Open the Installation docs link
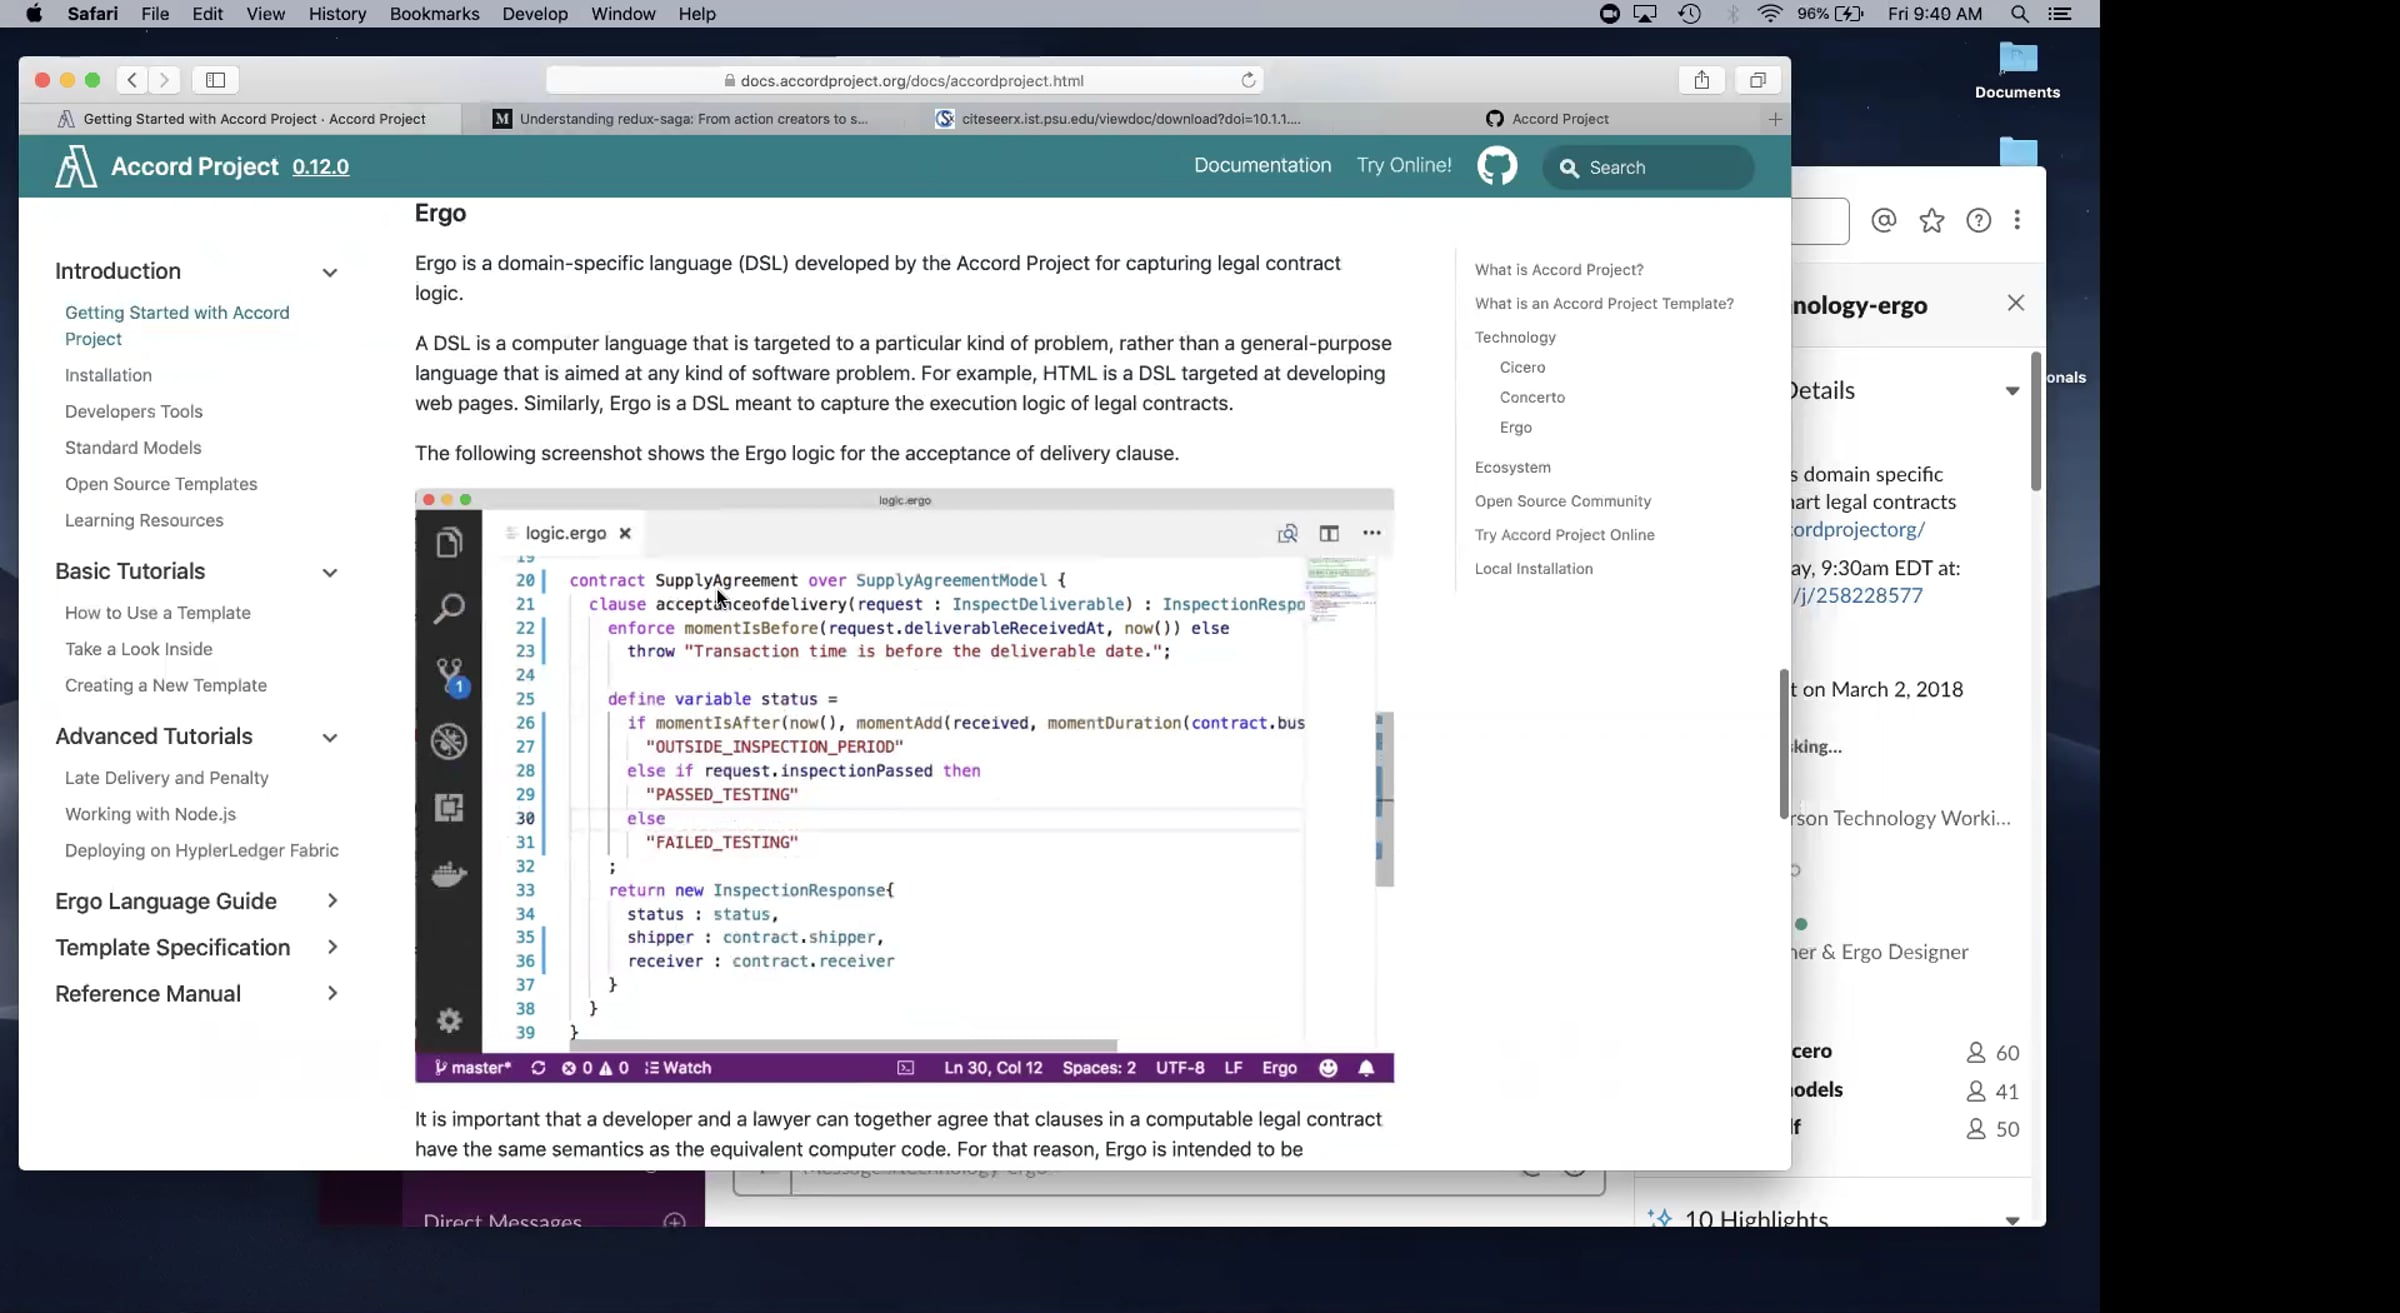Viewport: 2400px width, 1313px height. click(108, 375)
